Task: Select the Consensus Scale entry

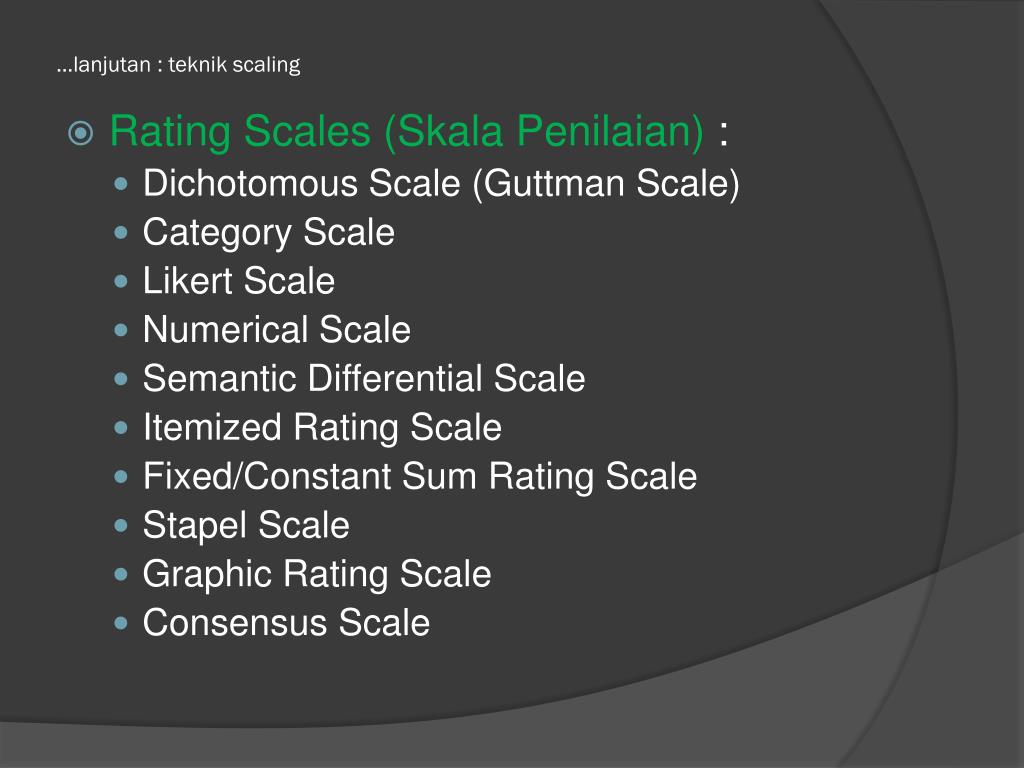Action: (286, 622)
